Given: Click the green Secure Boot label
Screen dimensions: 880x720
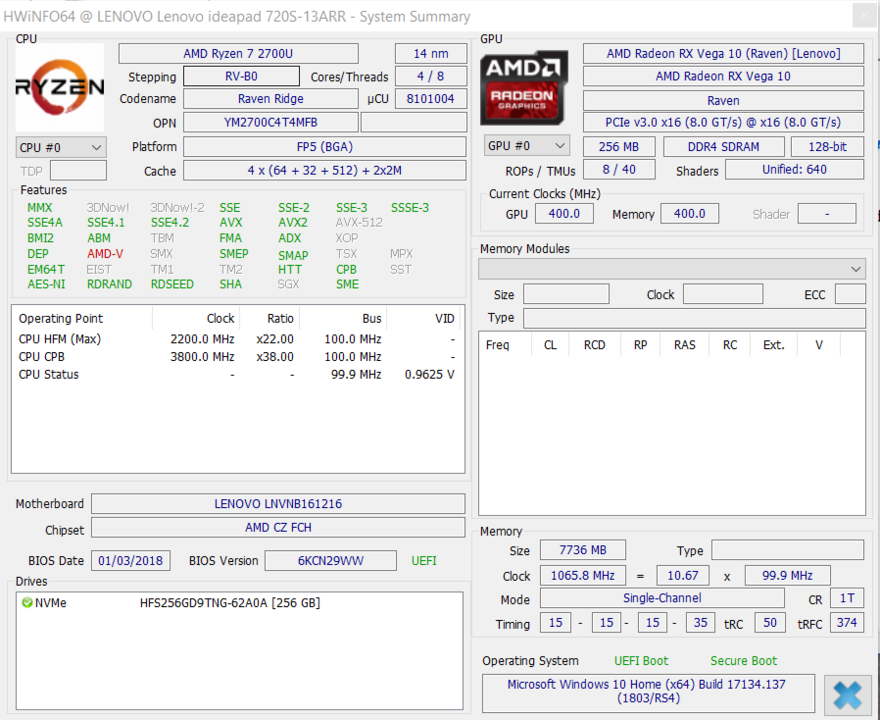Looking at the screenshot, I should click(744, 661).
